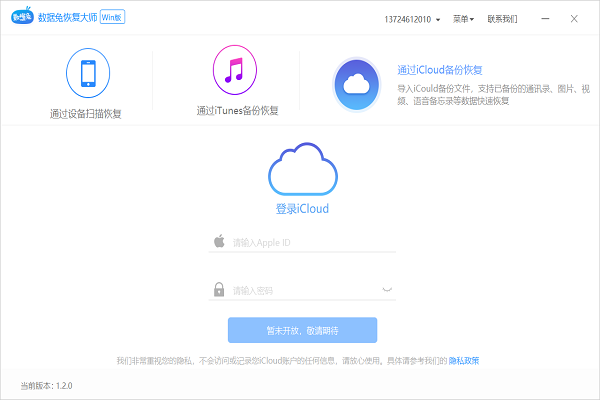Select the device scan recovery phone icon
Image resolution: width=600 pixels, height=400 pixels.
point(88,73)
